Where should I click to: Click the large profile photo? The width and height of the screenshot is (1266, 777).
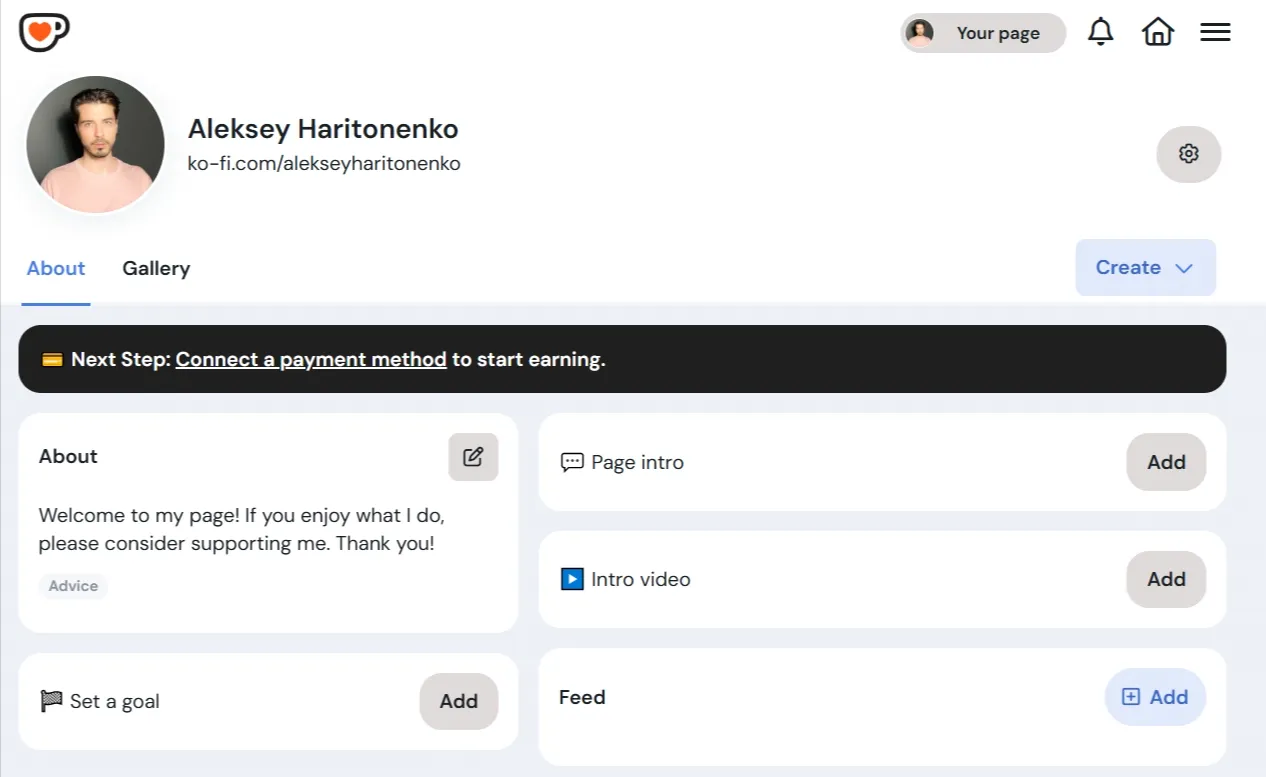tap(95, 144)
